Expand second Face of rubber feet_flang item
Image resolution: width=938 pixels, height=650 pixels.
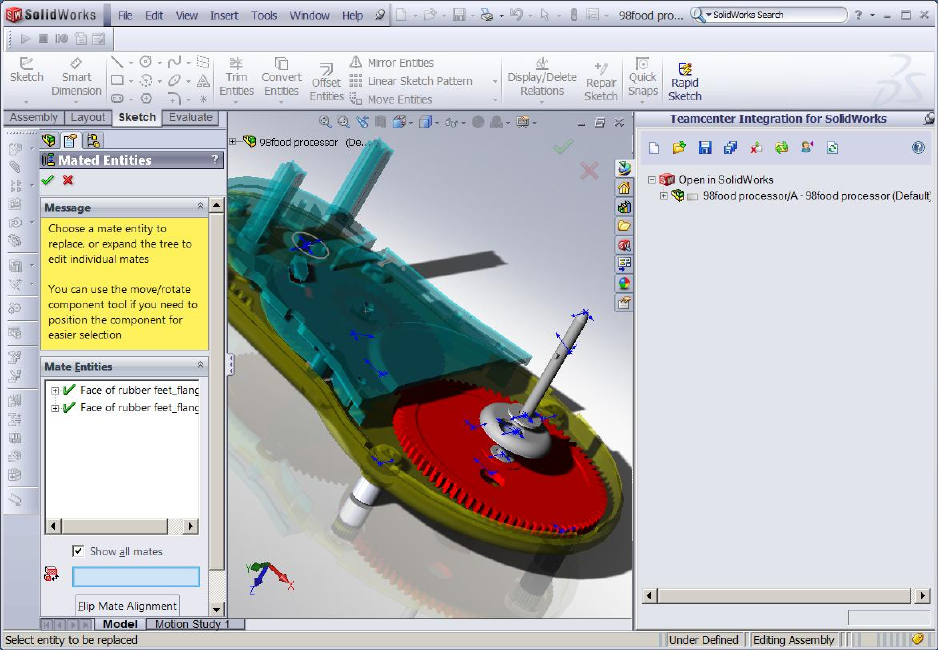[55, 408]
